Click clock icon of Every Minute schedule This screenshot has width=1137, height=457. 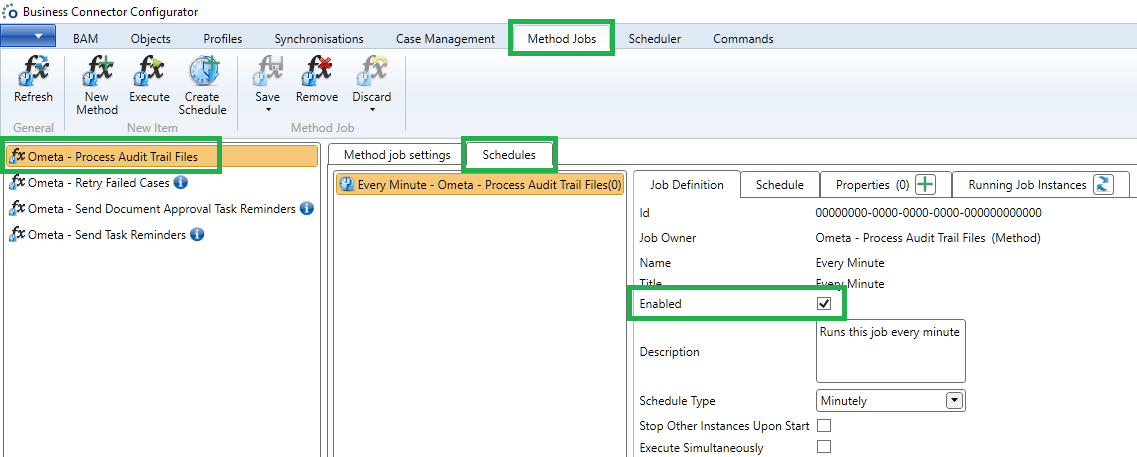(347, 185)
